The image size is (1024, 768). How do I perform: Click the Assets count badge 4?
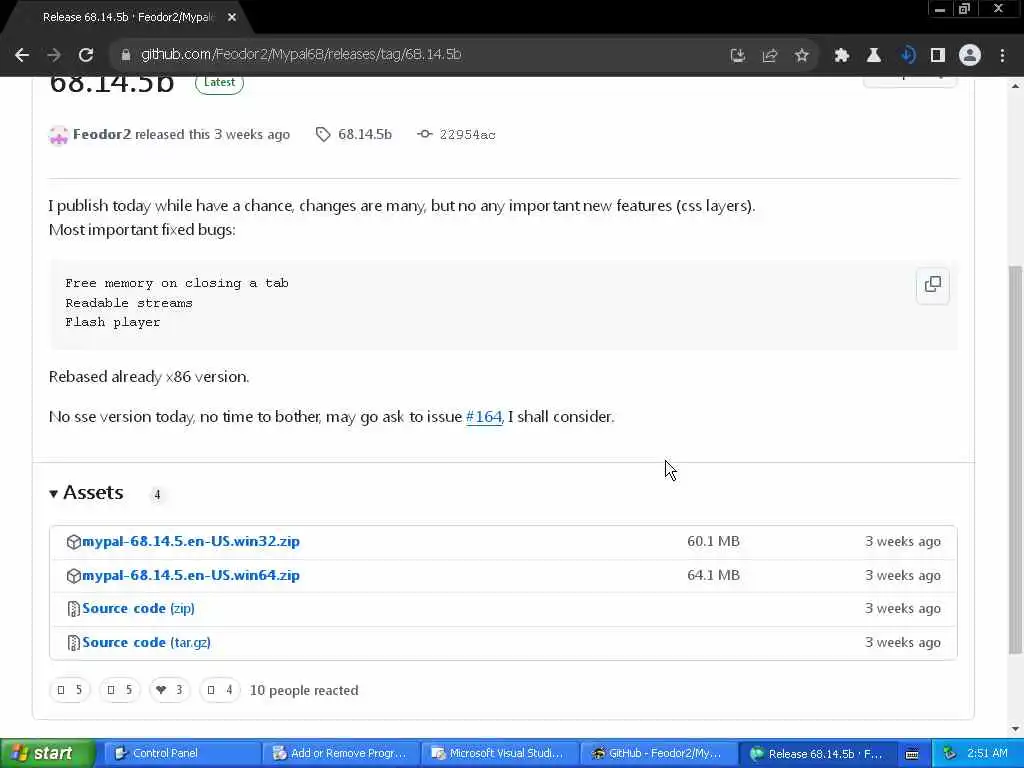click(157, 494)
